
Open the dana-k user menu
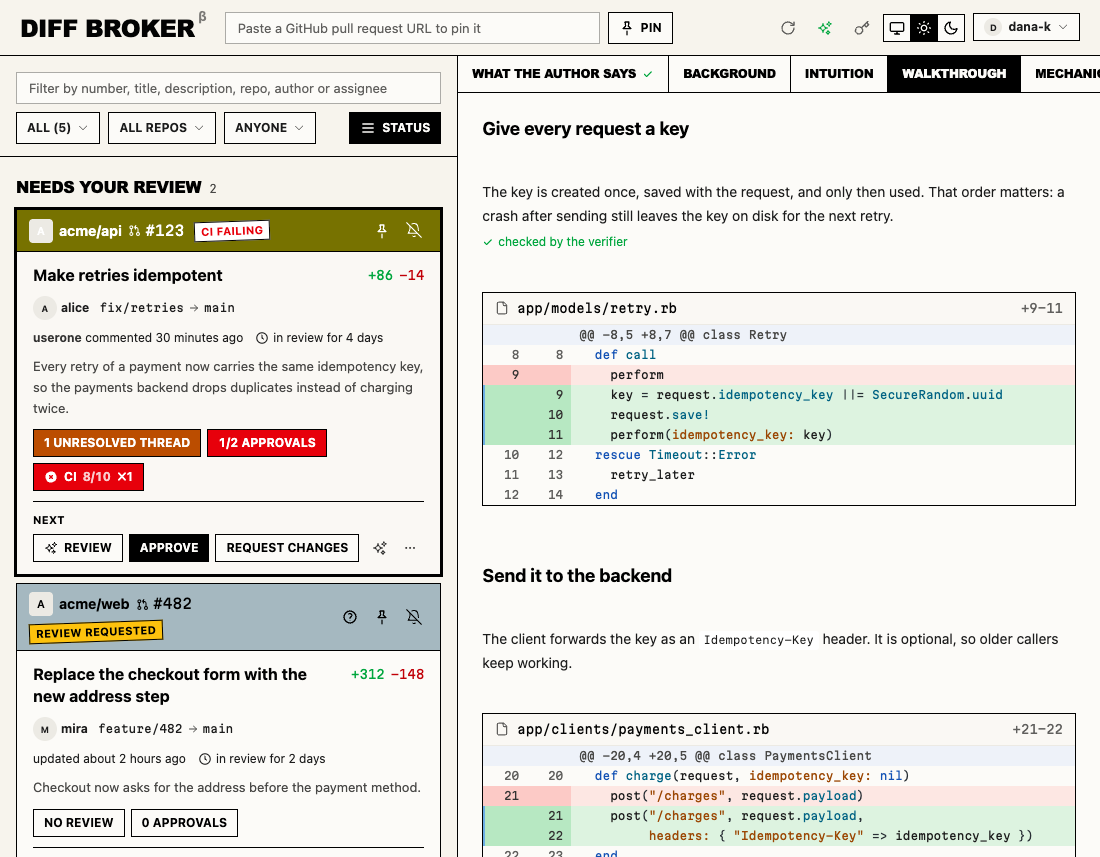pos(1026,27)
